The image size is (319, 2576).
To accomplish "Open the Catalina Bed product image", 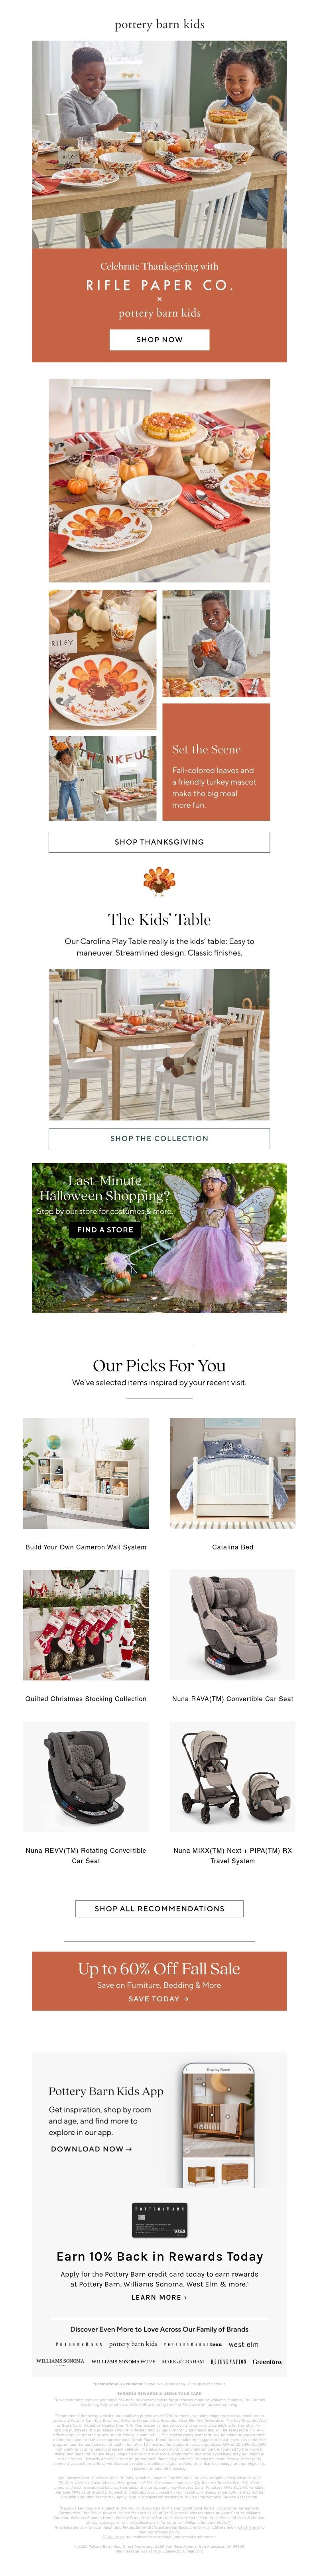I will coord(232,1473).
